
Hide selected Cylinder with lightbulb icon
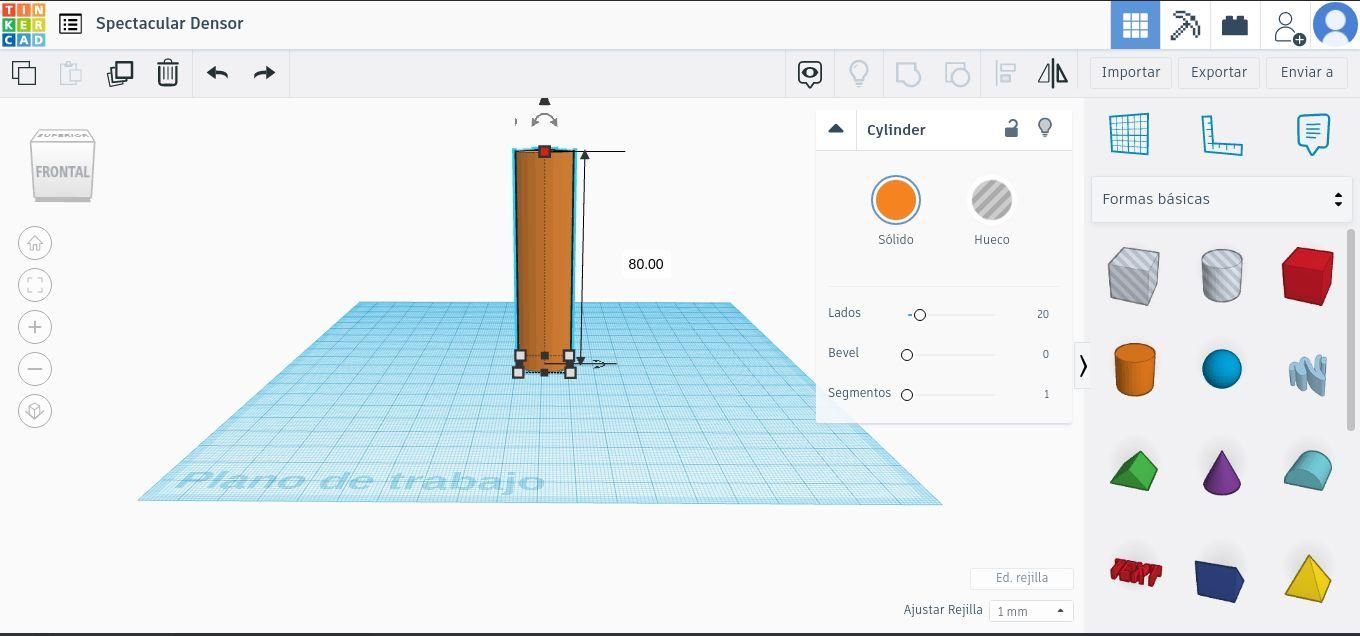1045,128
